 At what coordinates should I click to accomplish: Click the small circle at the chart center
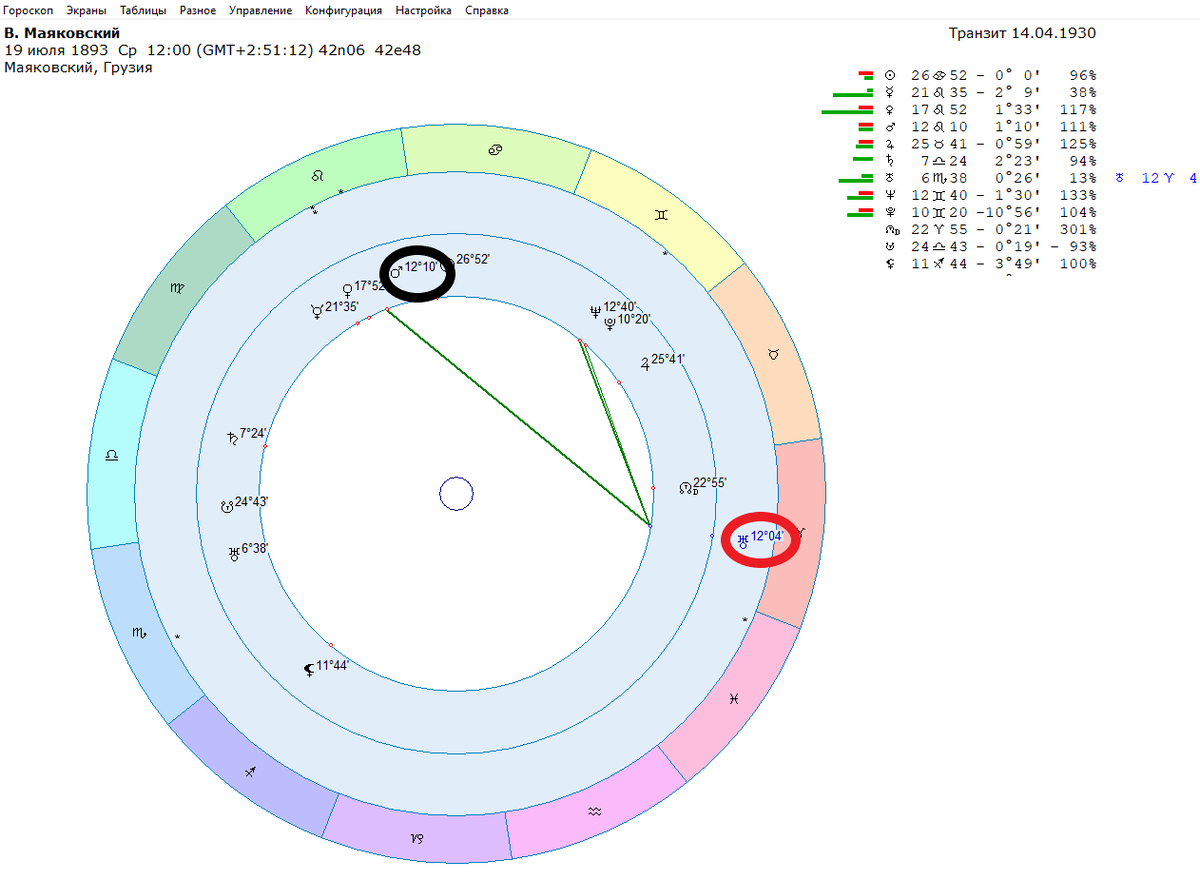click(x=456, y=494)
